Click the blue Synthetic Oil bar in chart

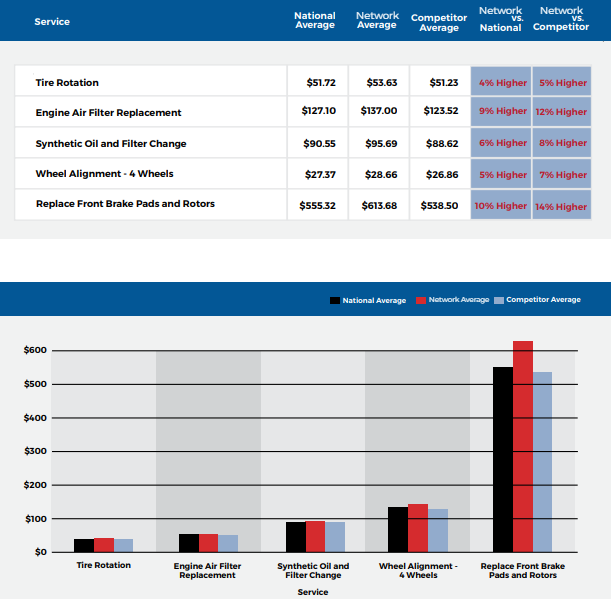coord(335,537)
